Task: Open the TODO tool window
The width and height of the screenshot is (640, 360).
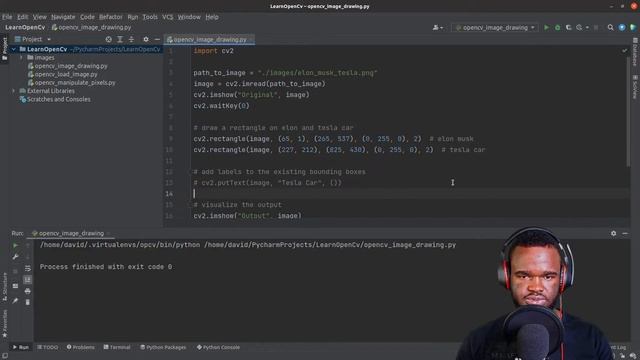Action: click(x=48, y=347)
